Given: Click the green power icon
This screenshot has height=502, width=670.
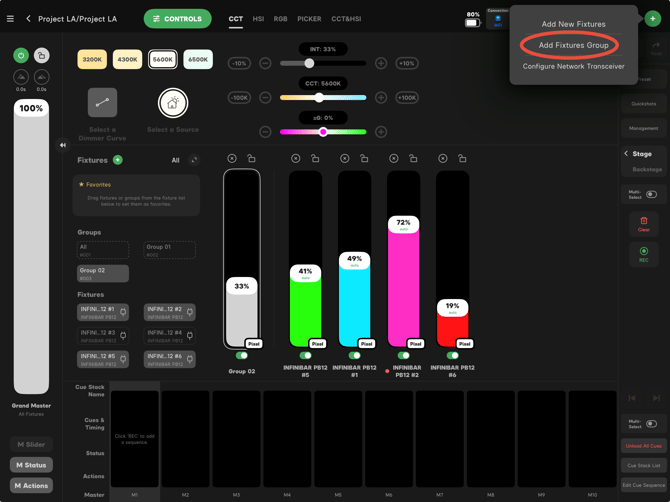Looking at the screenshot, I should click(x=21, y=56).
